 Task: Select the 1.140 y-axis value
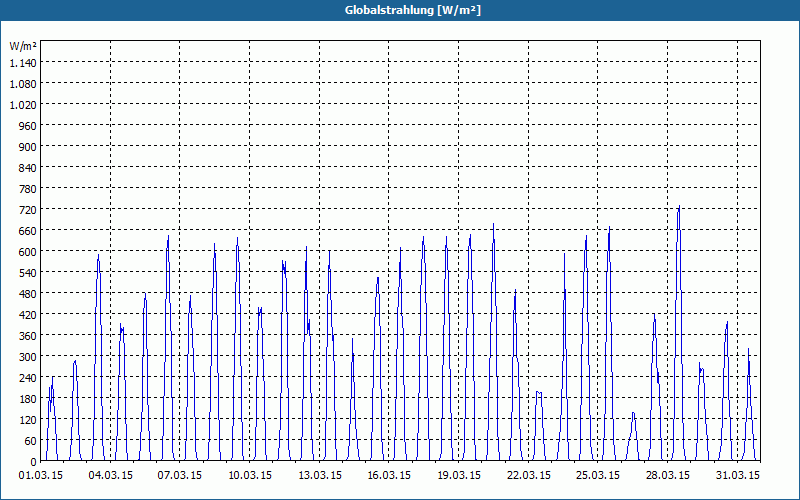23,62
